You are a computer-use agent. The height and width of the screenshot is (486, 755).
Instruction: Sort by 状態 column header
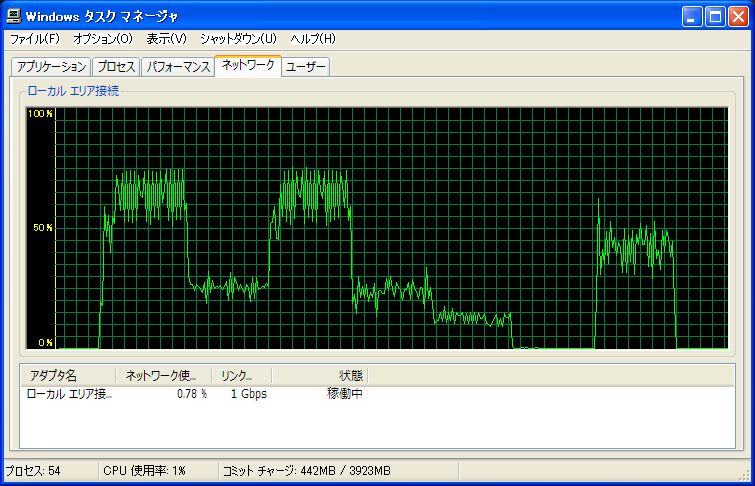tap(320, 376)
